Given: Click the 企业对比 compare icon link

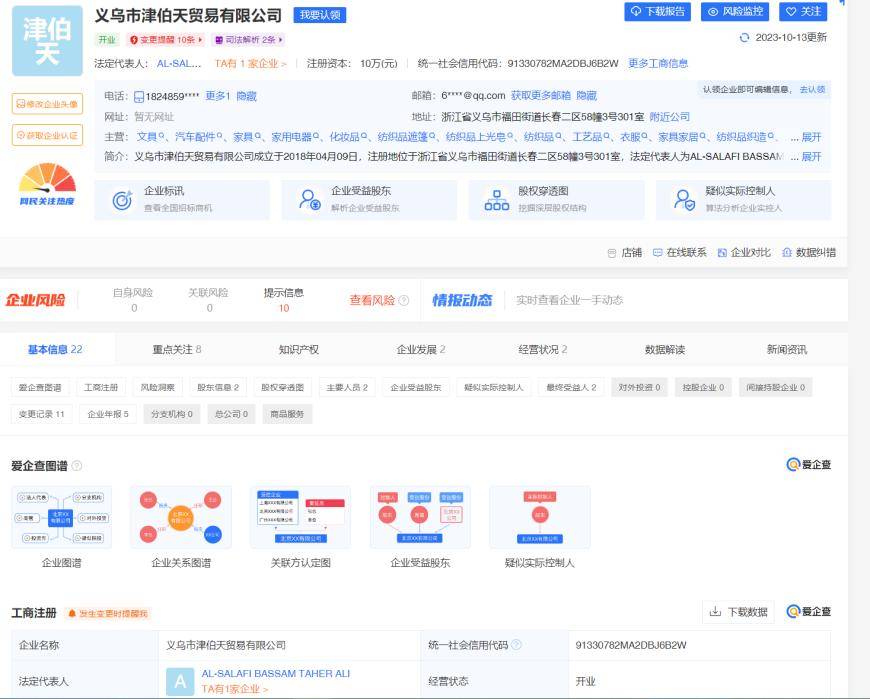Looking at the screenshot, I should coord(744,253).
